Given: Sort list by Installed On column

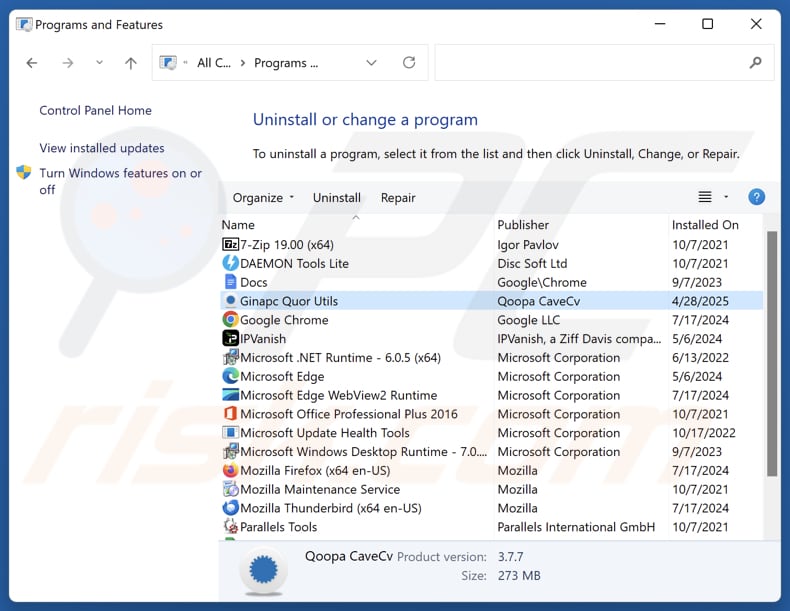Looking at the screenshot, I should (x=705, y=225).
